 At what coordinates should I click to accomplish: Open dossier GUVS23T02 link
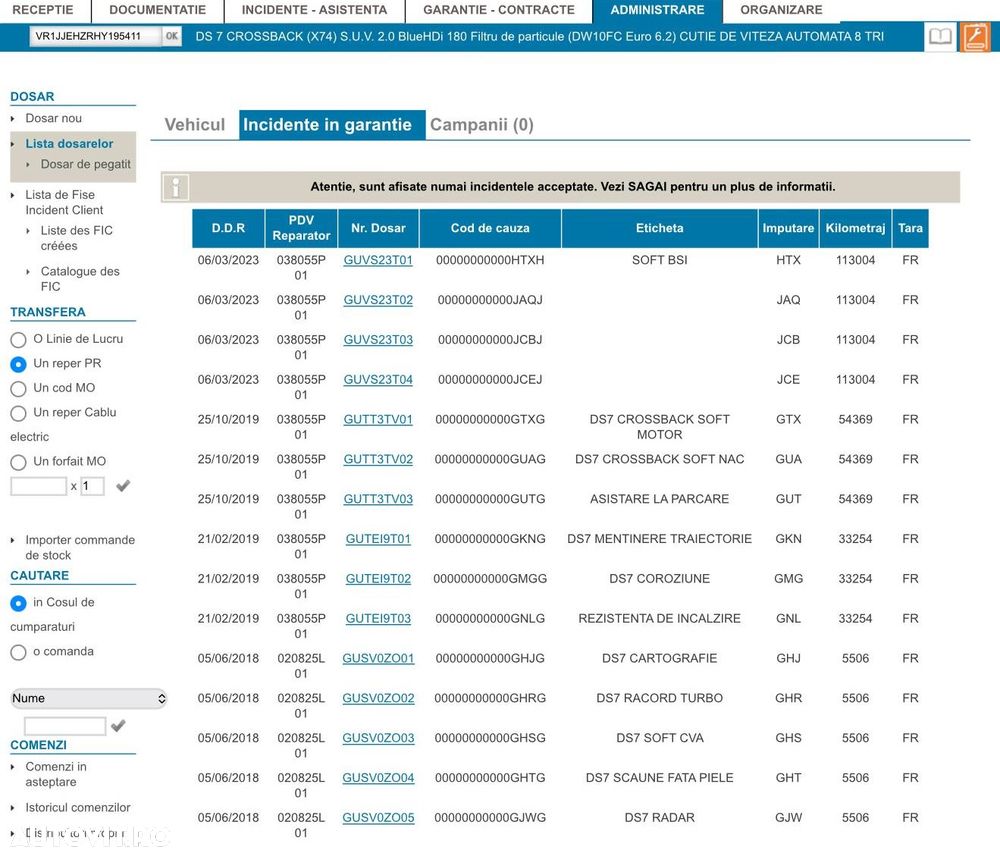378,300
